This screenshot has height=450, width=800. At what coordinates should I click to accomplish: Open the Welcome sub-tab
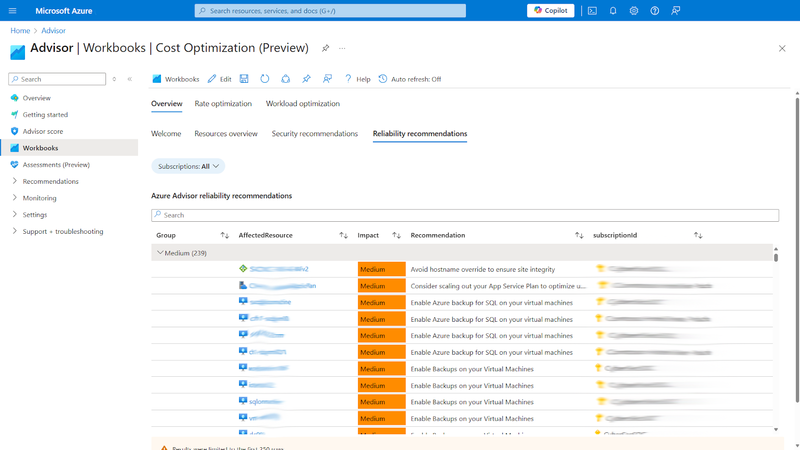pyautogui.click(x=166, y=134)
